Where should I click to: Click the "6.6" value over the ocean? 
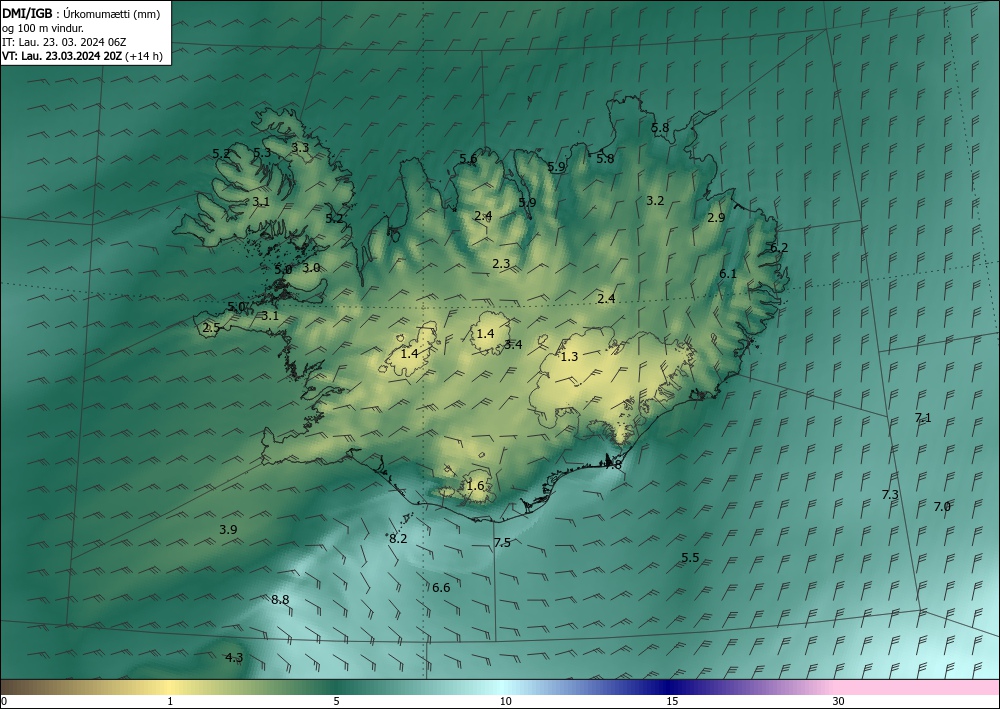441,588
